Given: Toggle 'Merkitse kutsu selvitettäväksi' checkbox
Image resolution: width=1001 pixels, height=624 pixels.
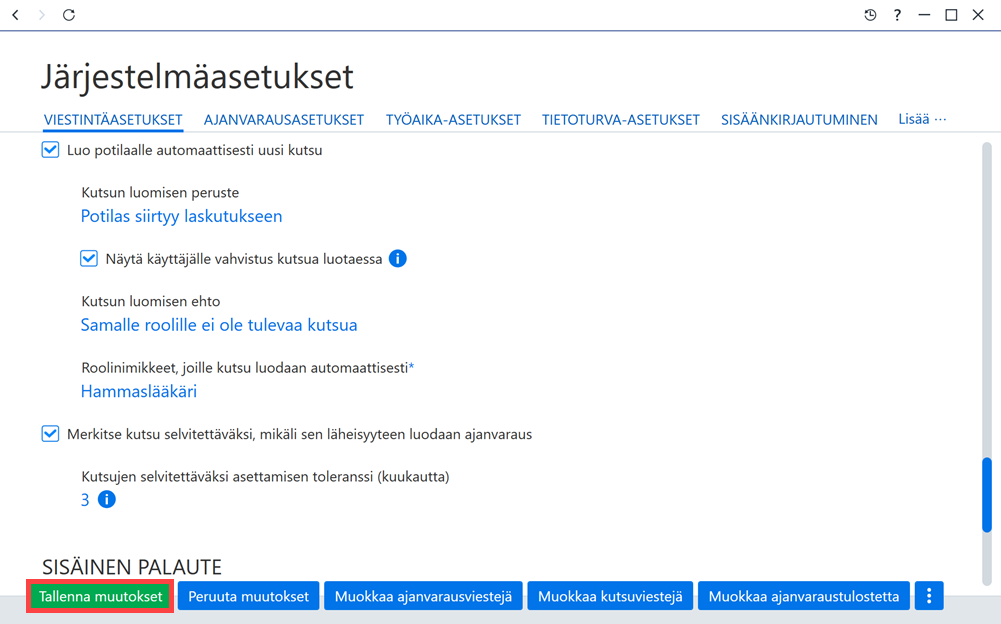Looking at the screenshot, I should pos(50,434).
